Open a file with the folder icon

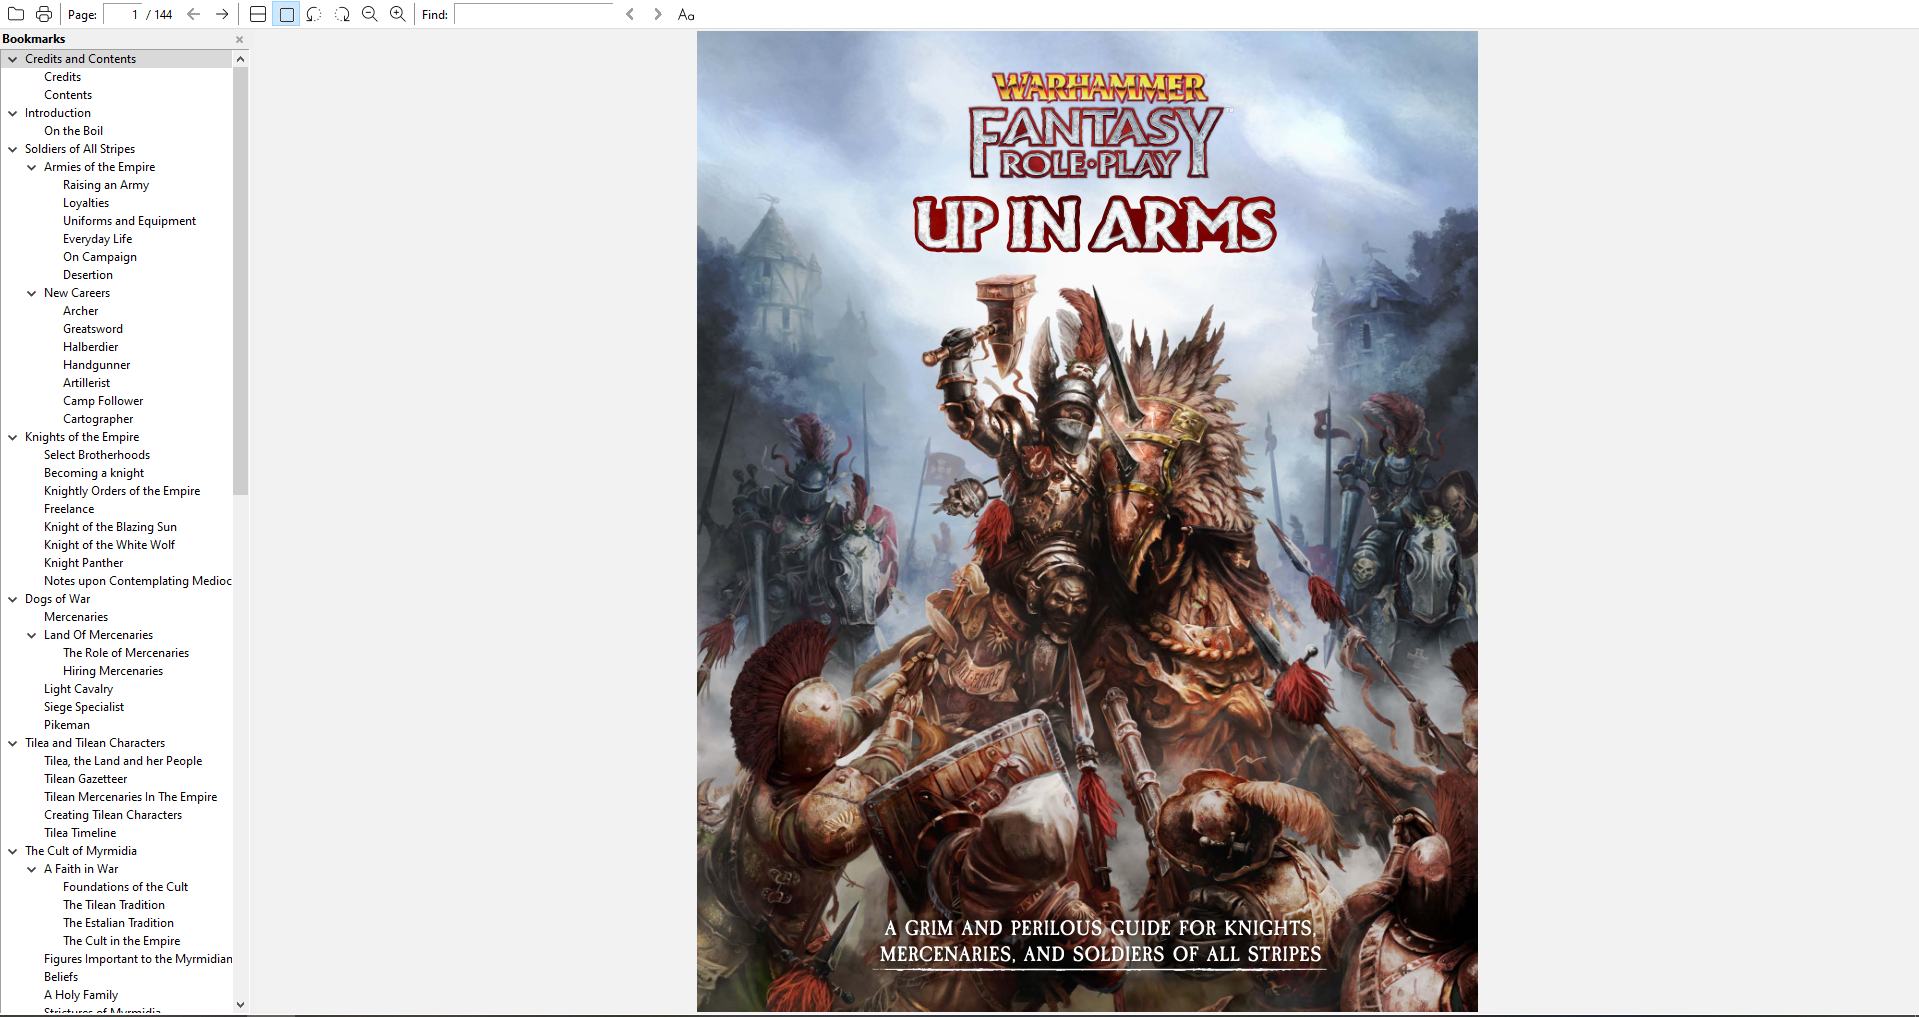[x=16, y=14]
